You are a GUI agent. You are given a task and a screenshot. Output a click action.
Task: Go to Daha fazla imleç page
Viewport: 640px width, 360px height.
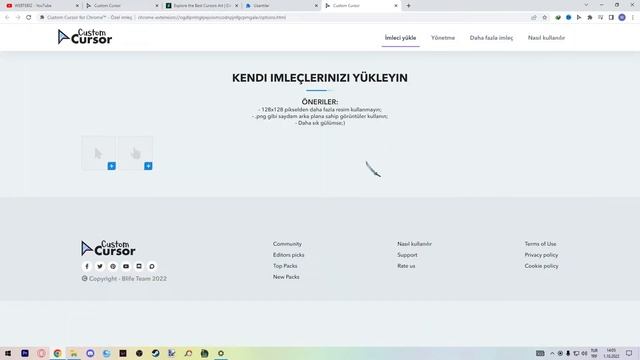(491, 38)
